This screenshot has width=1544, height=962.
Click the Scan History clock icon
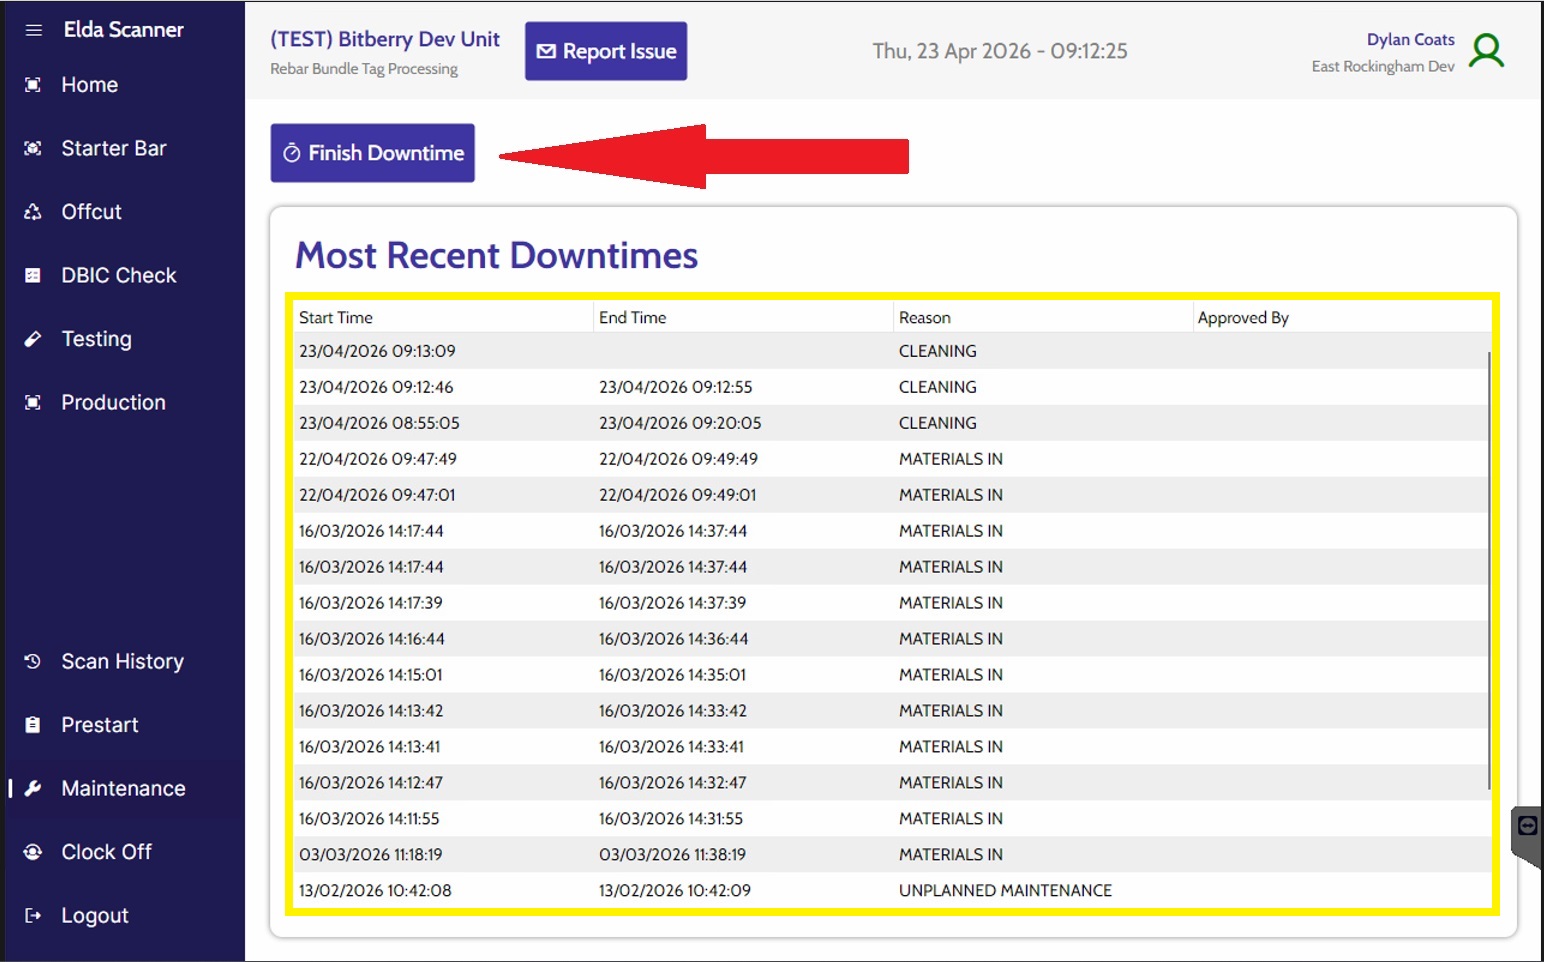click(x=33, y=661)
